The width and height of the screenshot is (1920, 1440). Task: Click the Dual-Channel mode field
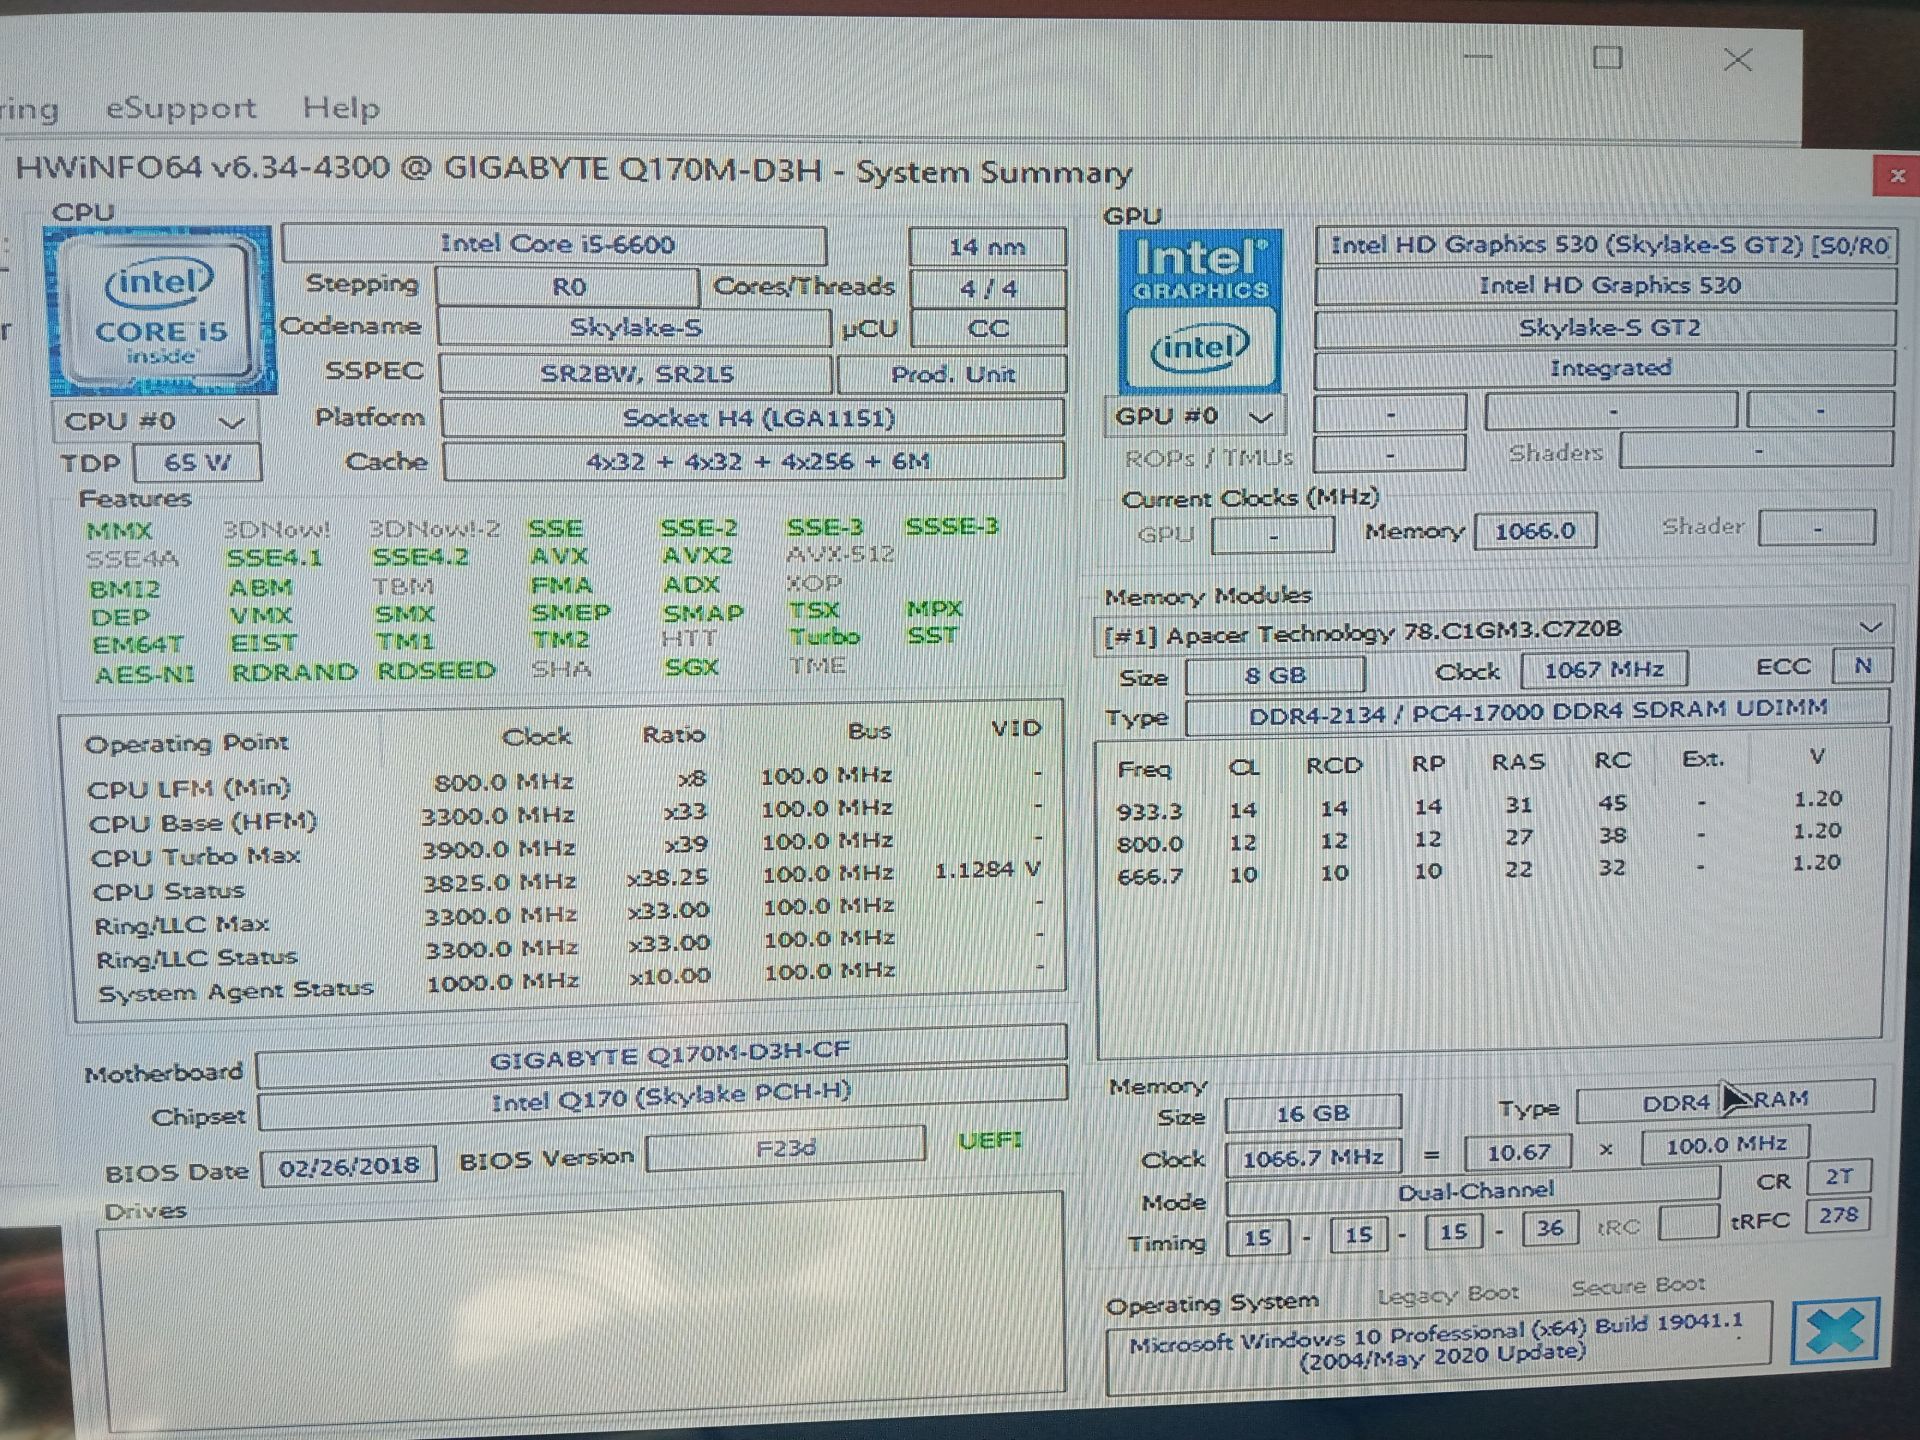(1474, 1191)
